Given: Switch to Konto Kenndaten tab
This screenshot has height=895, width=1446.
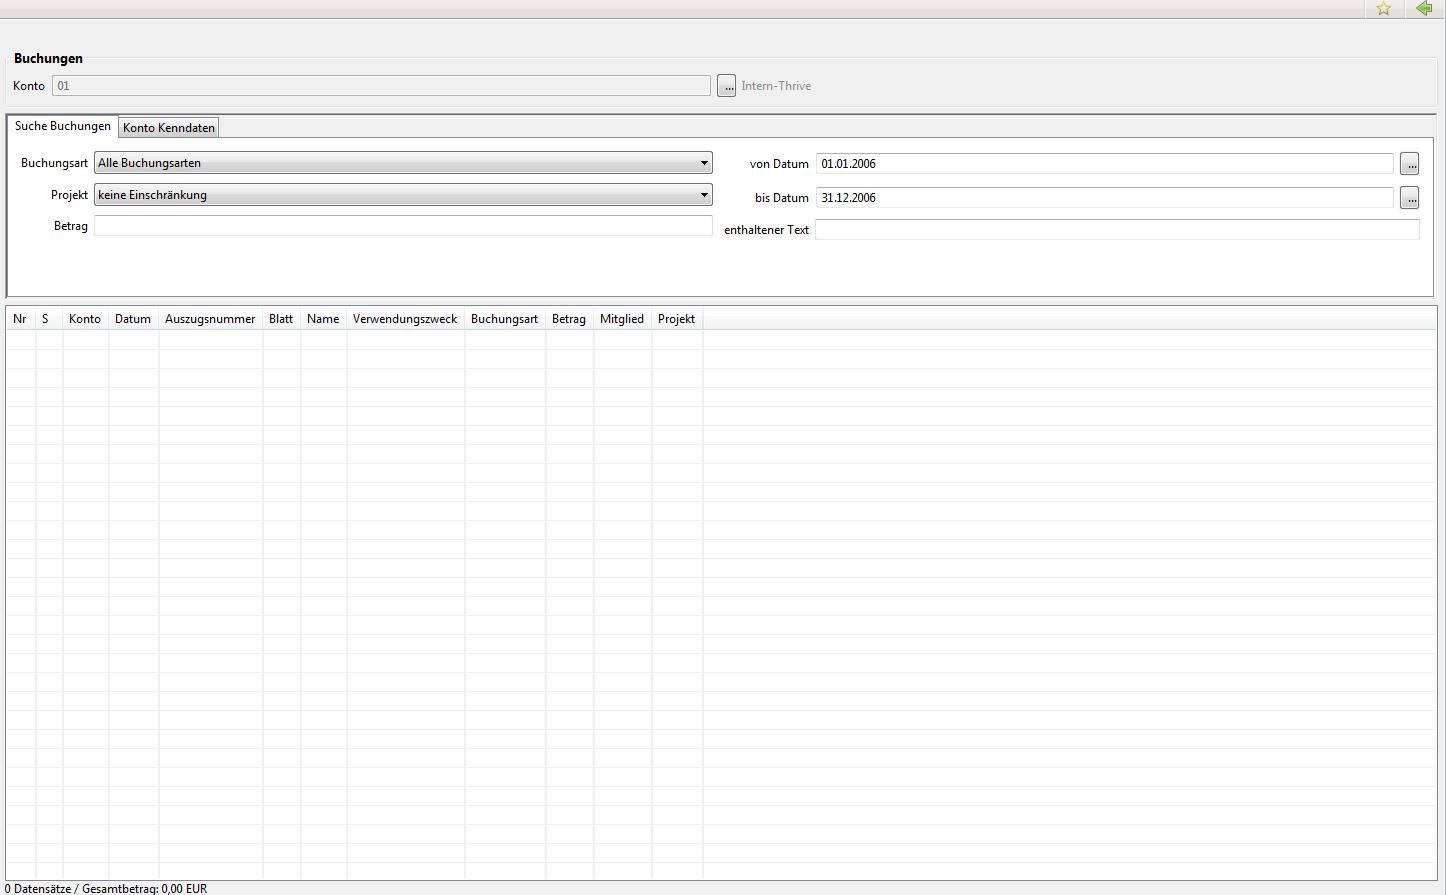Looking at the screenshot, I should (169, 128).
